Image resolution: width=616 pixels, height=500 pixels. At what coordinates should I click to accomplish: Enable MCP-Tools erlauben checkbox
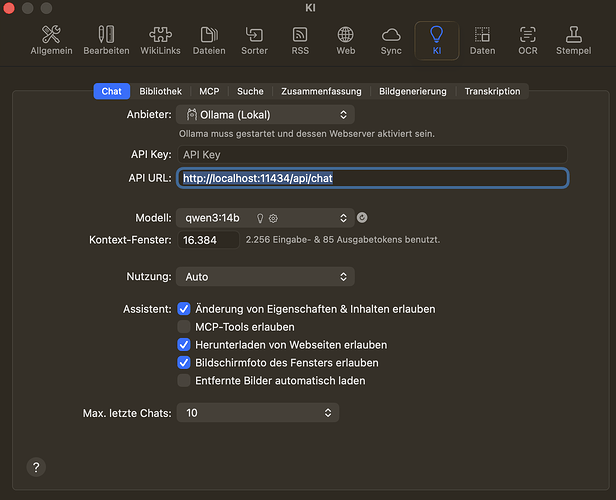(184, 327)
